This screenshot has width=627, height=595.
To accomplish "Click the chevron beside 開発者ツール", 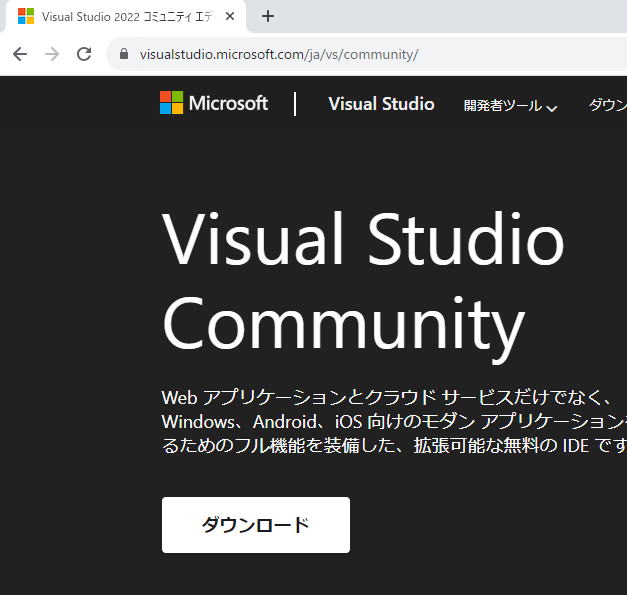I will coord(552,108).
